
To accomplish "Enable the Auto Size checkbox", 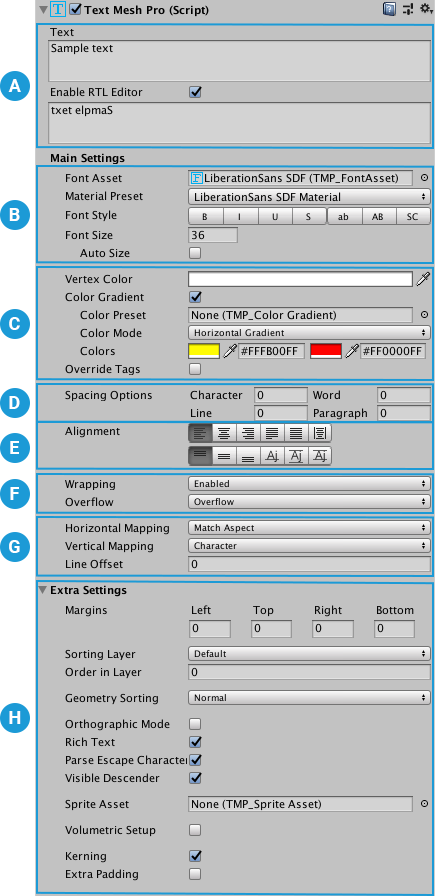I will coord(195,253).
